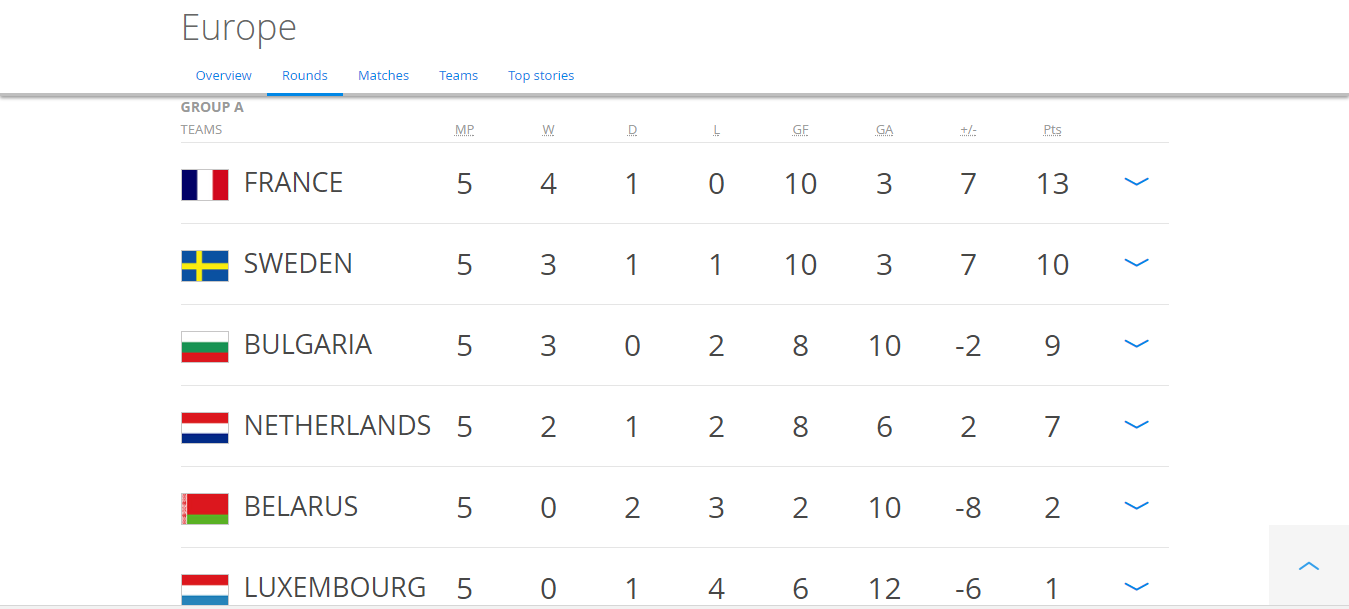Expand the France row details
Viewport: 1349px width, 609px height.
[x=1136, y=182]
